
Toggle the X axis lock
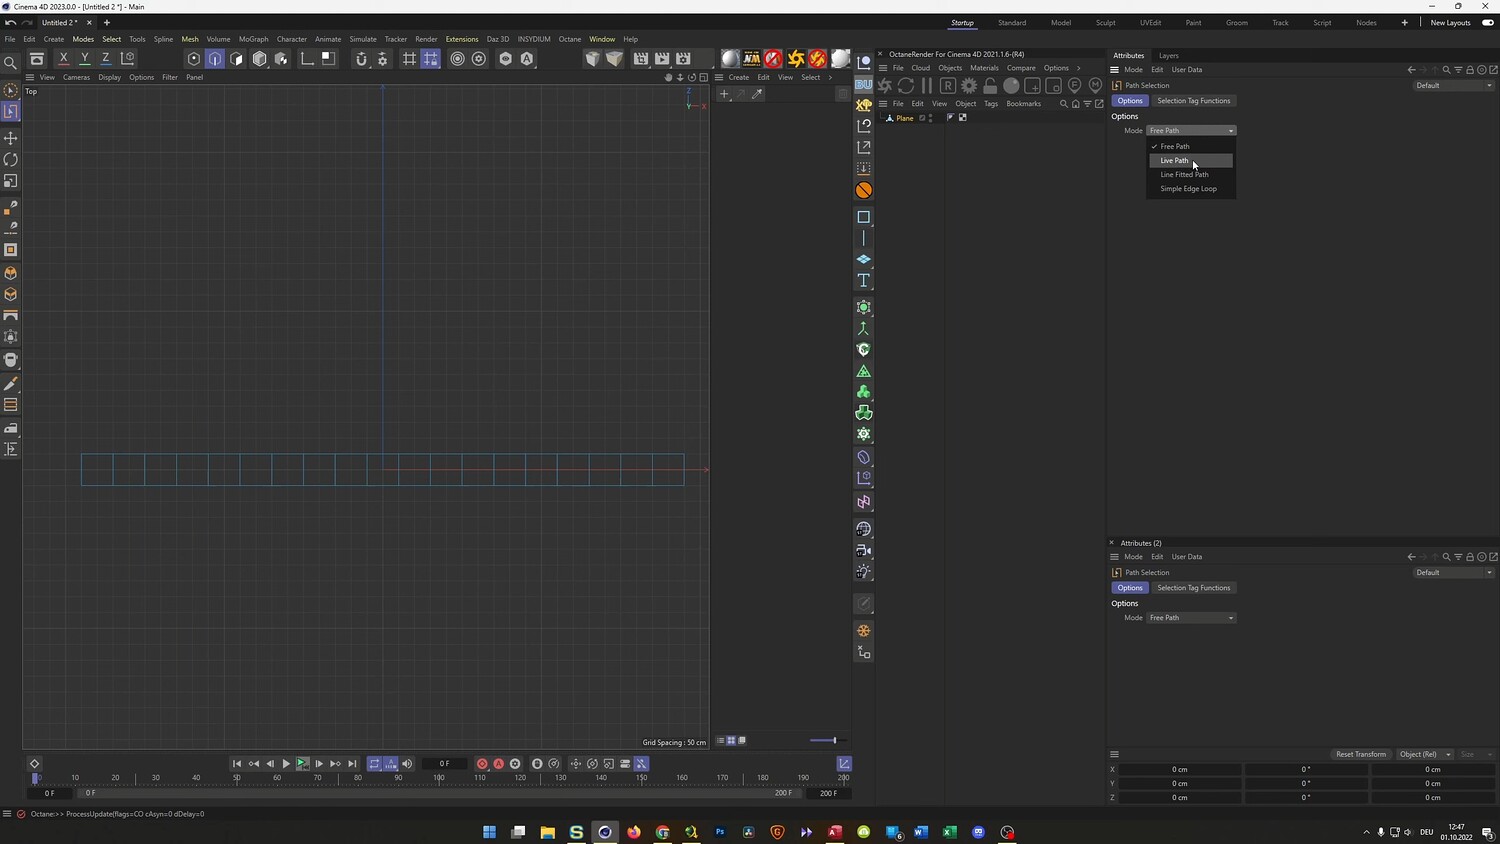coord(63,59)
